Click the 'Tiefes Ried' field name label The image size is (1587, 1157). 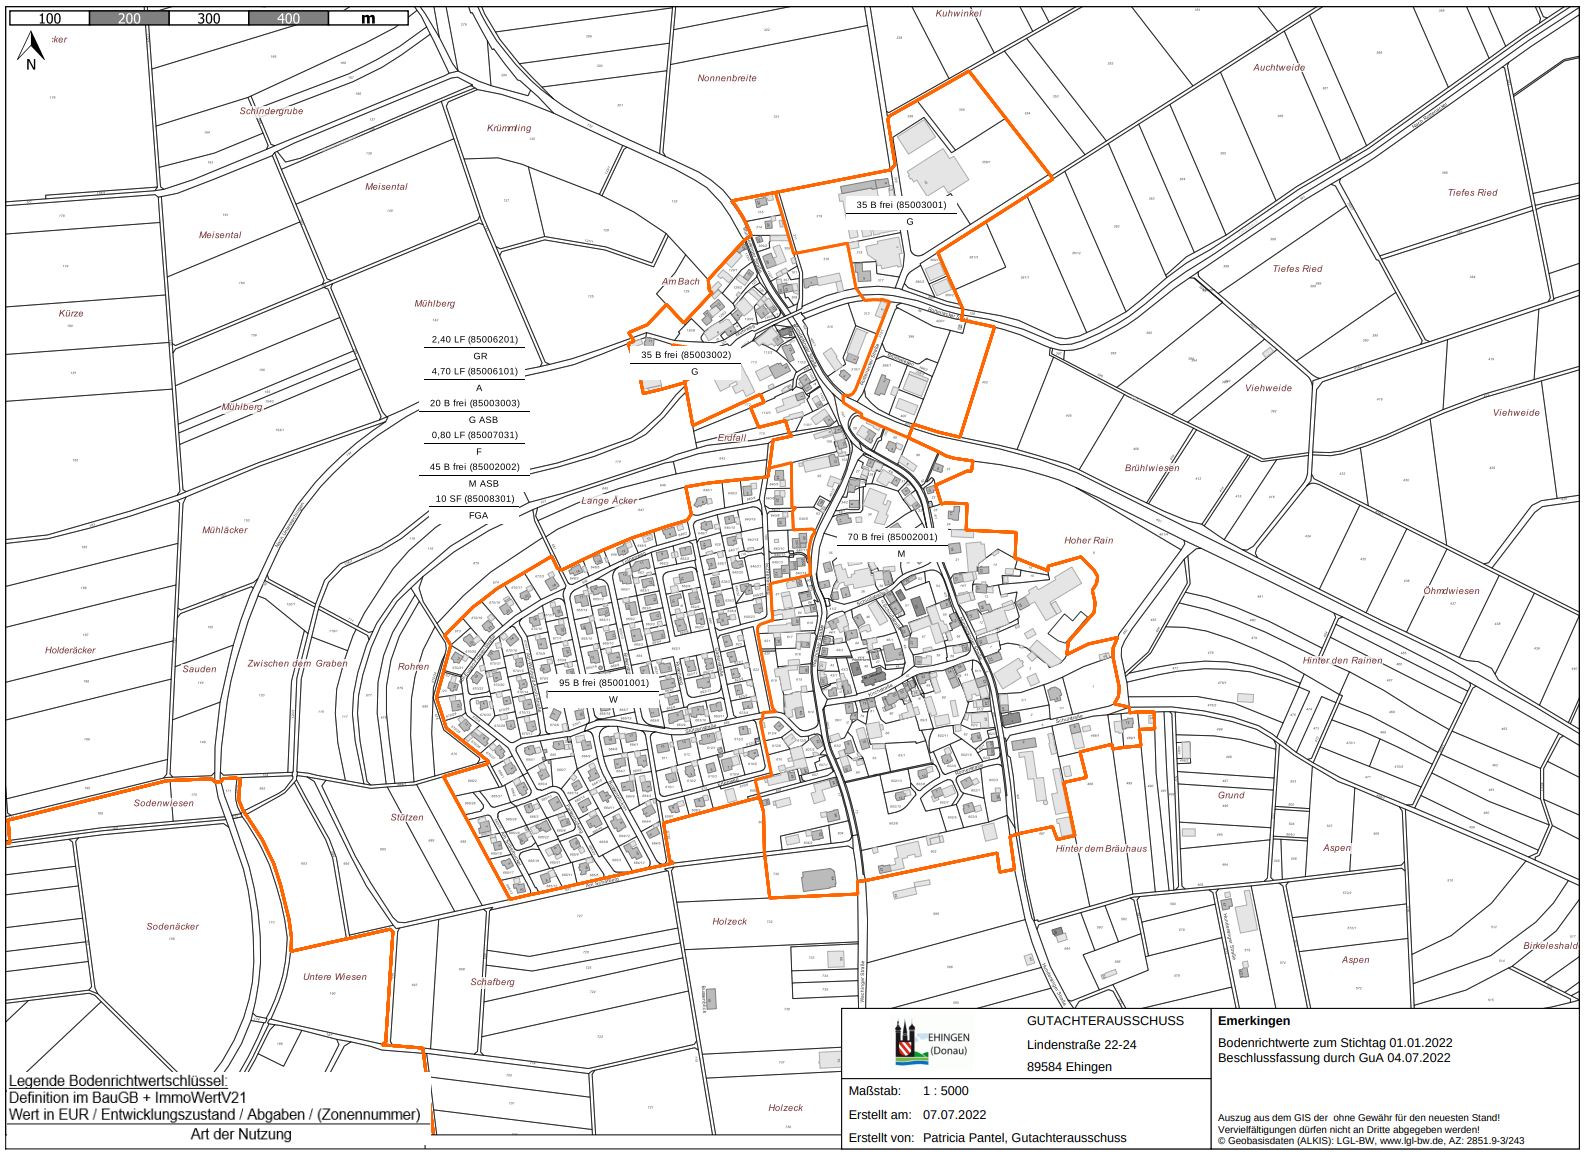[x=1472, y=193]
